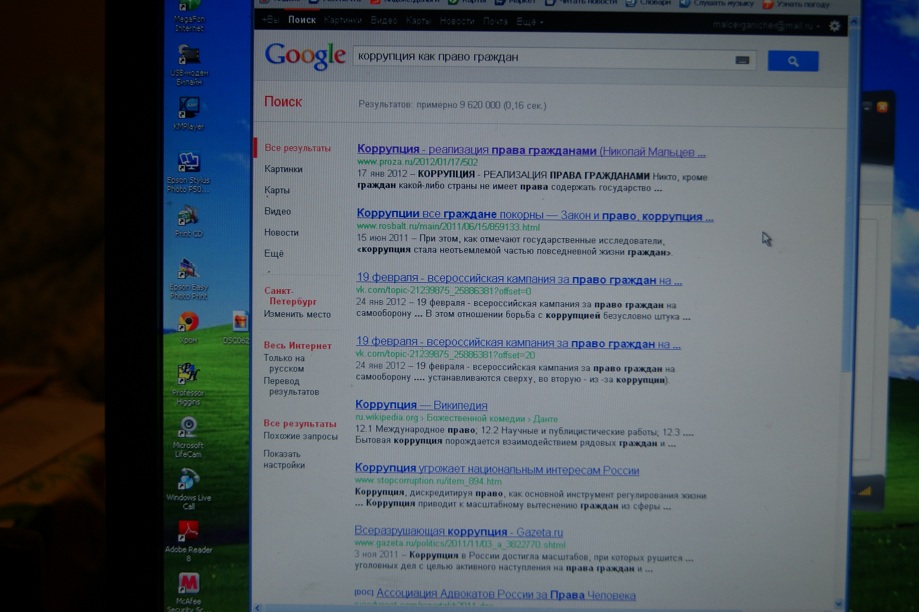
Task: Click the Санкт-Петербург location heading
Action: click(290, 296)
